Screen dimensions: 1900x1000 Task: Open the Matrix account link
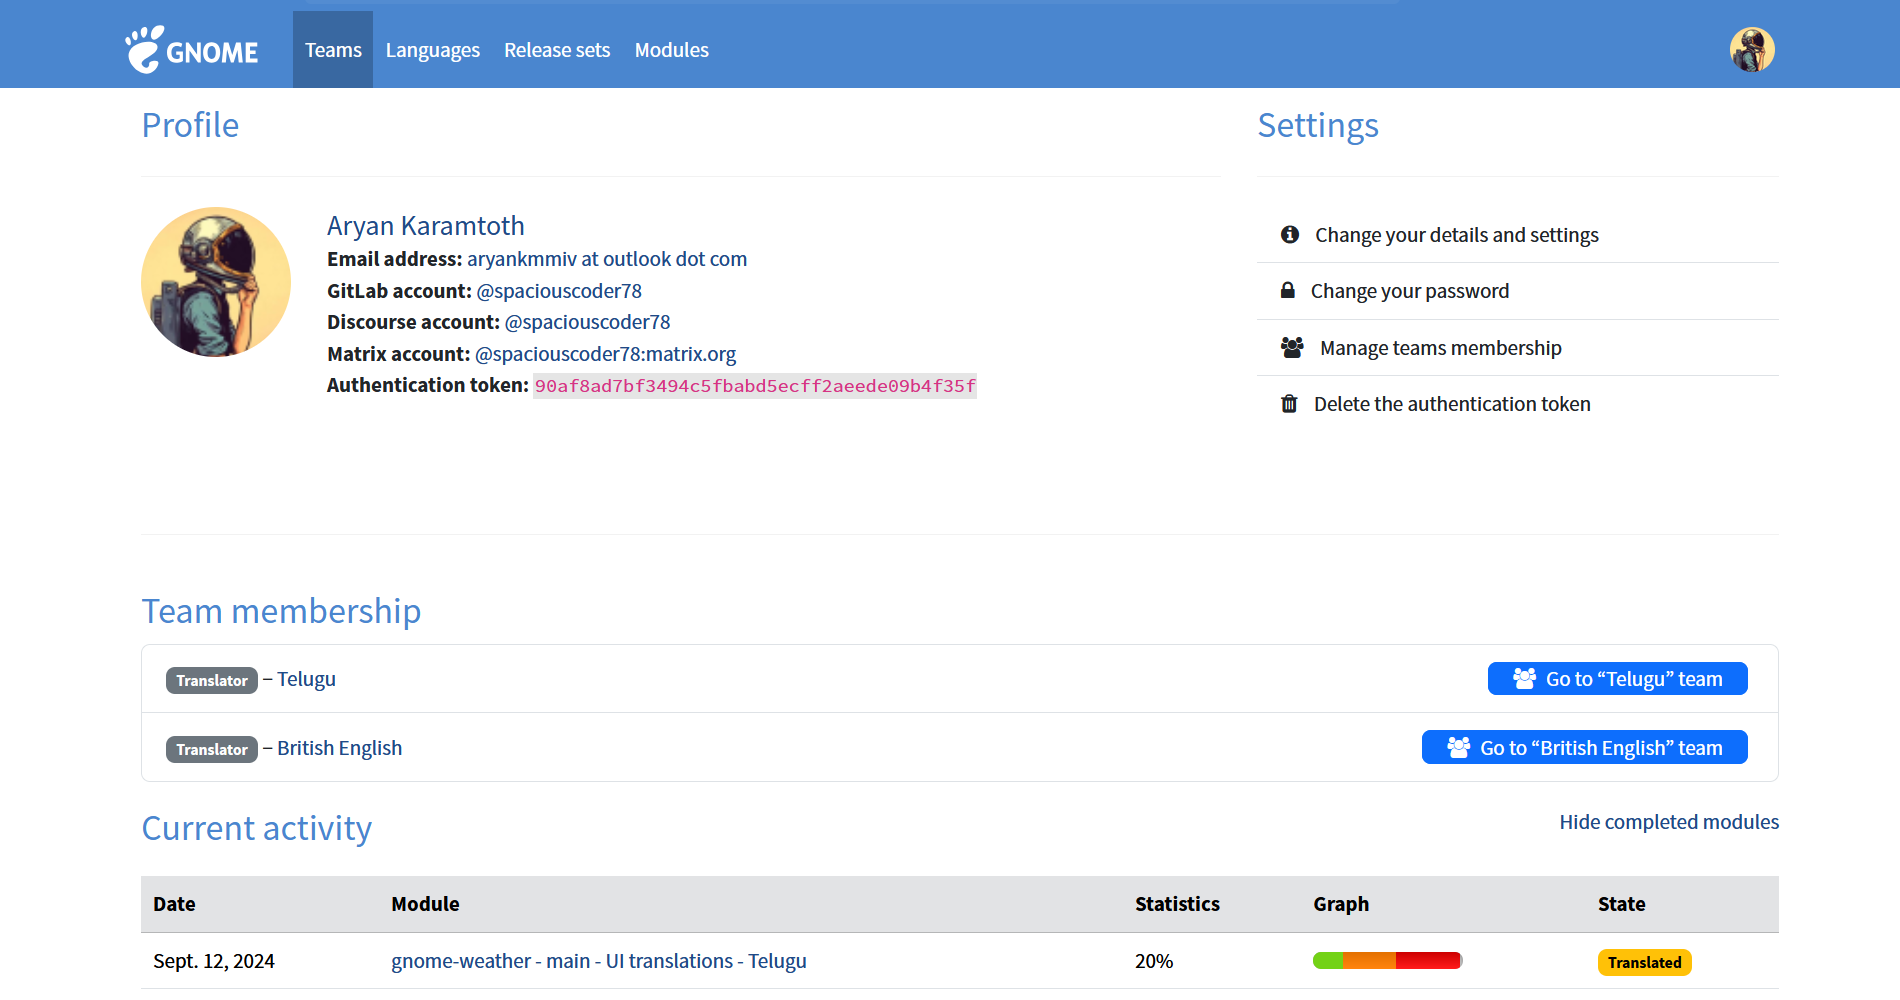(605, 354)
